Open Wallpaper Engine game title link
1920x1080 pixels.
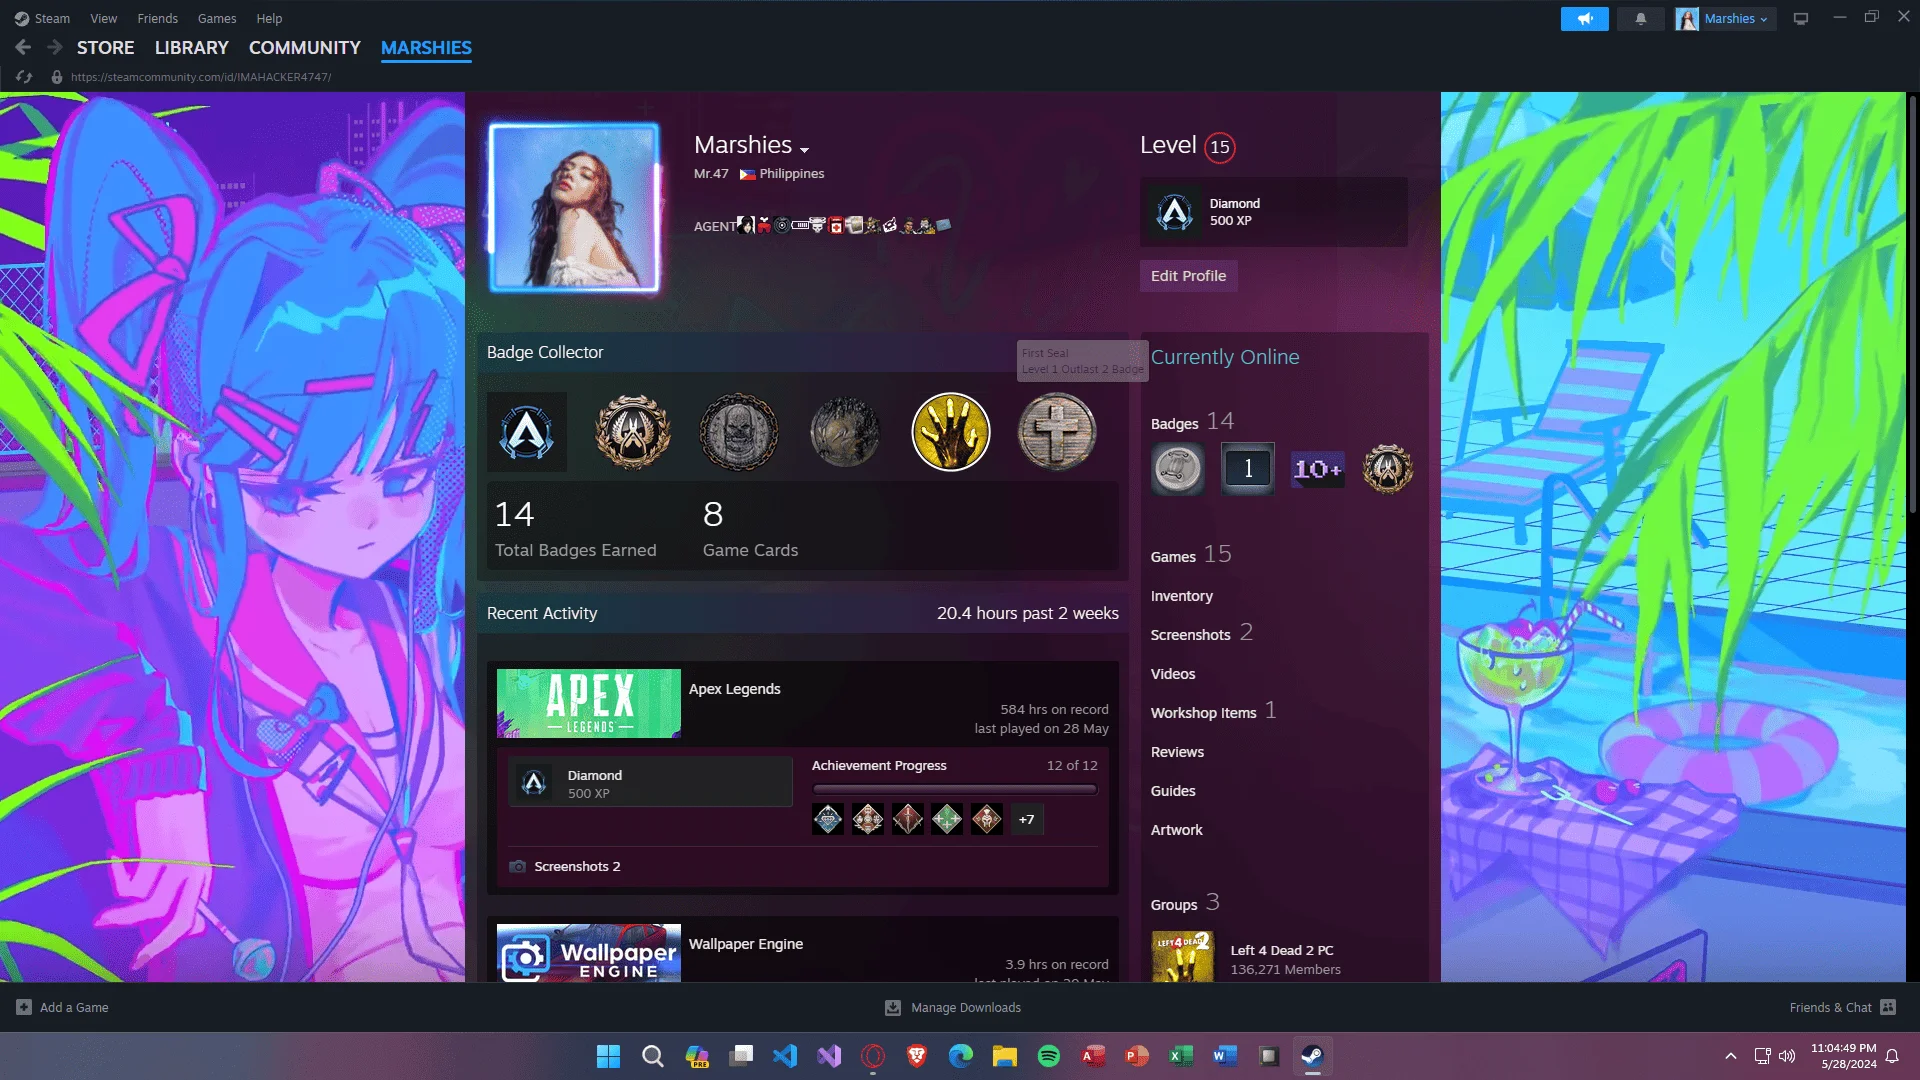tap(745, 944)
